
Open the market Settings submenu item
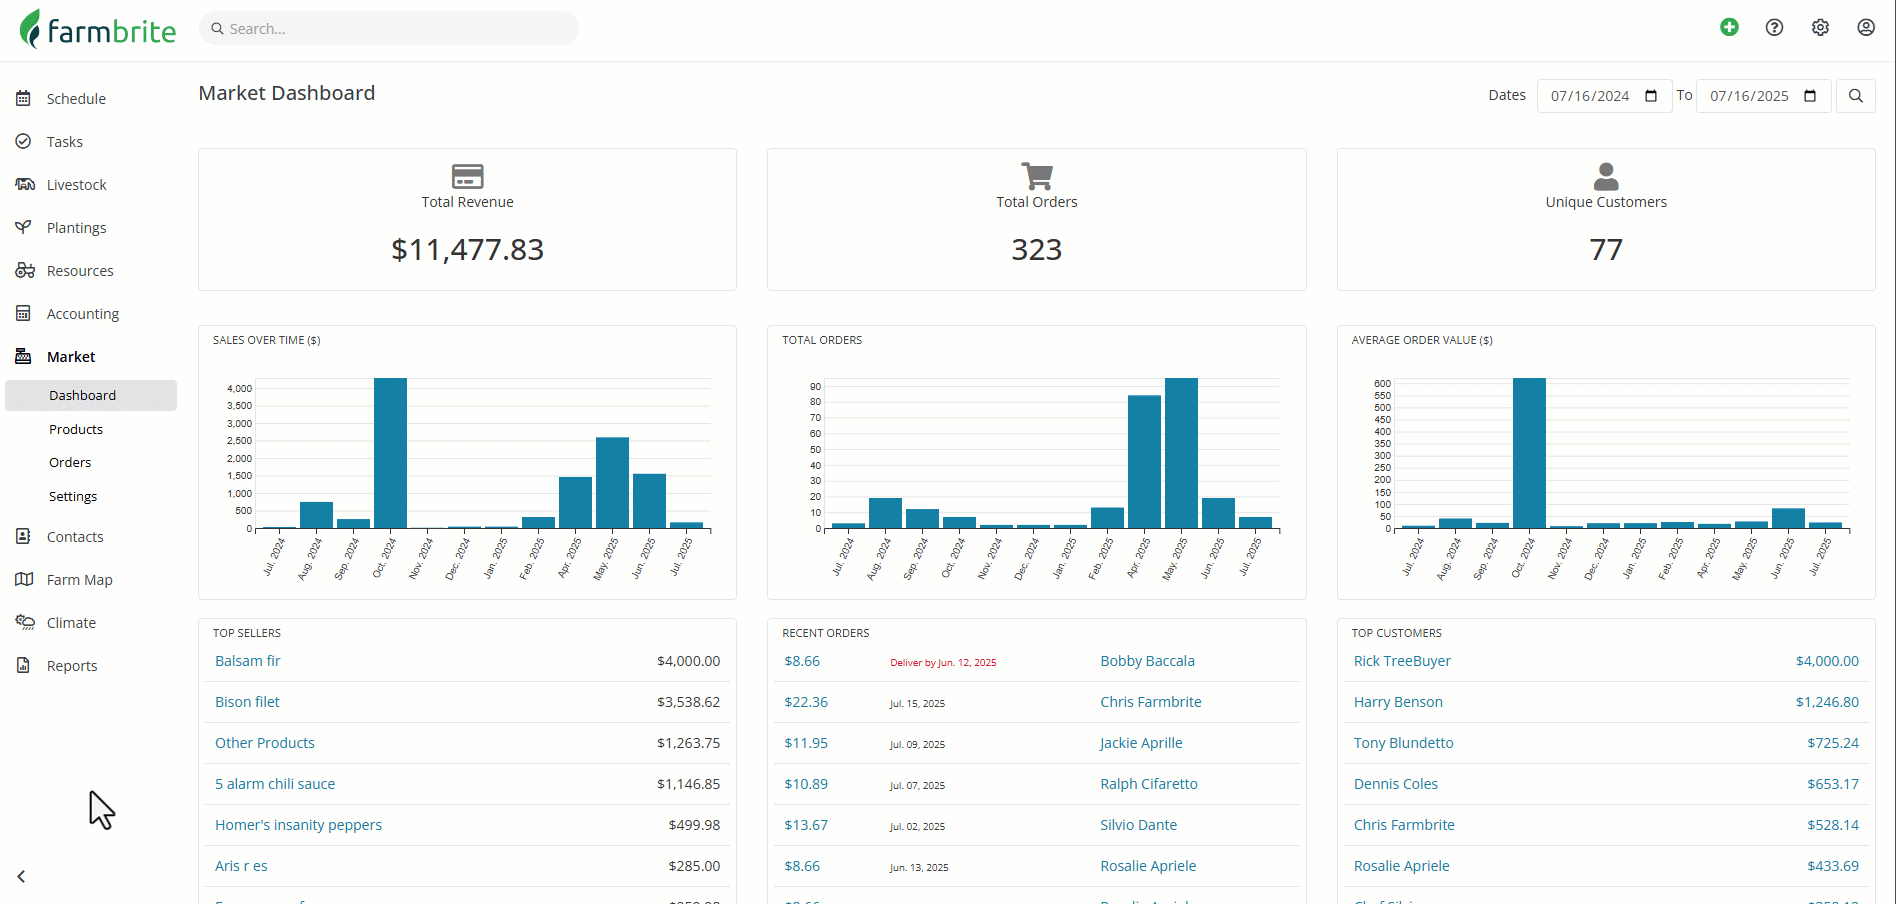pos(73,496)
